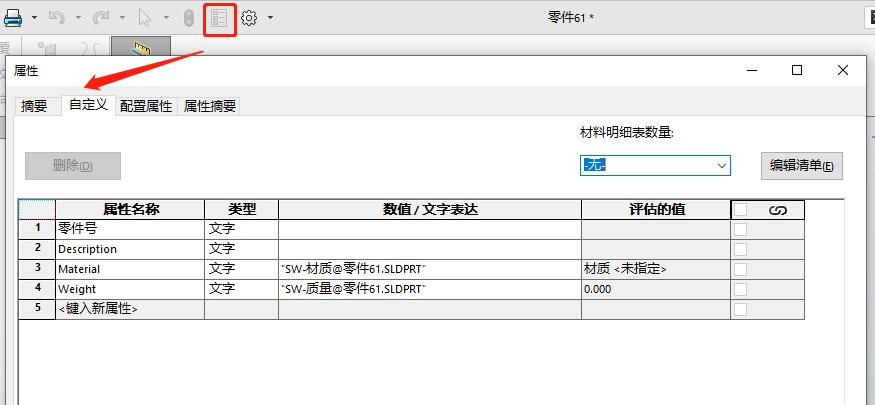Expand the dropdown arrow beside Options gear
This screenshot has height=405, width=875.
[x=270, y=18]
